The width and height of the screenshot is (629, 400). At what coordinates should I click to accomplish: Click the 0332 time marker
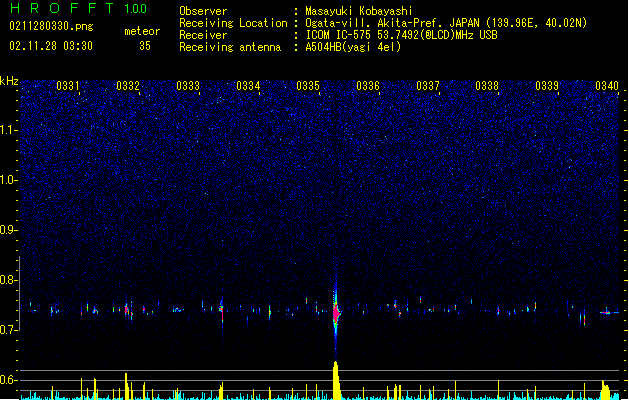(128, 86)
